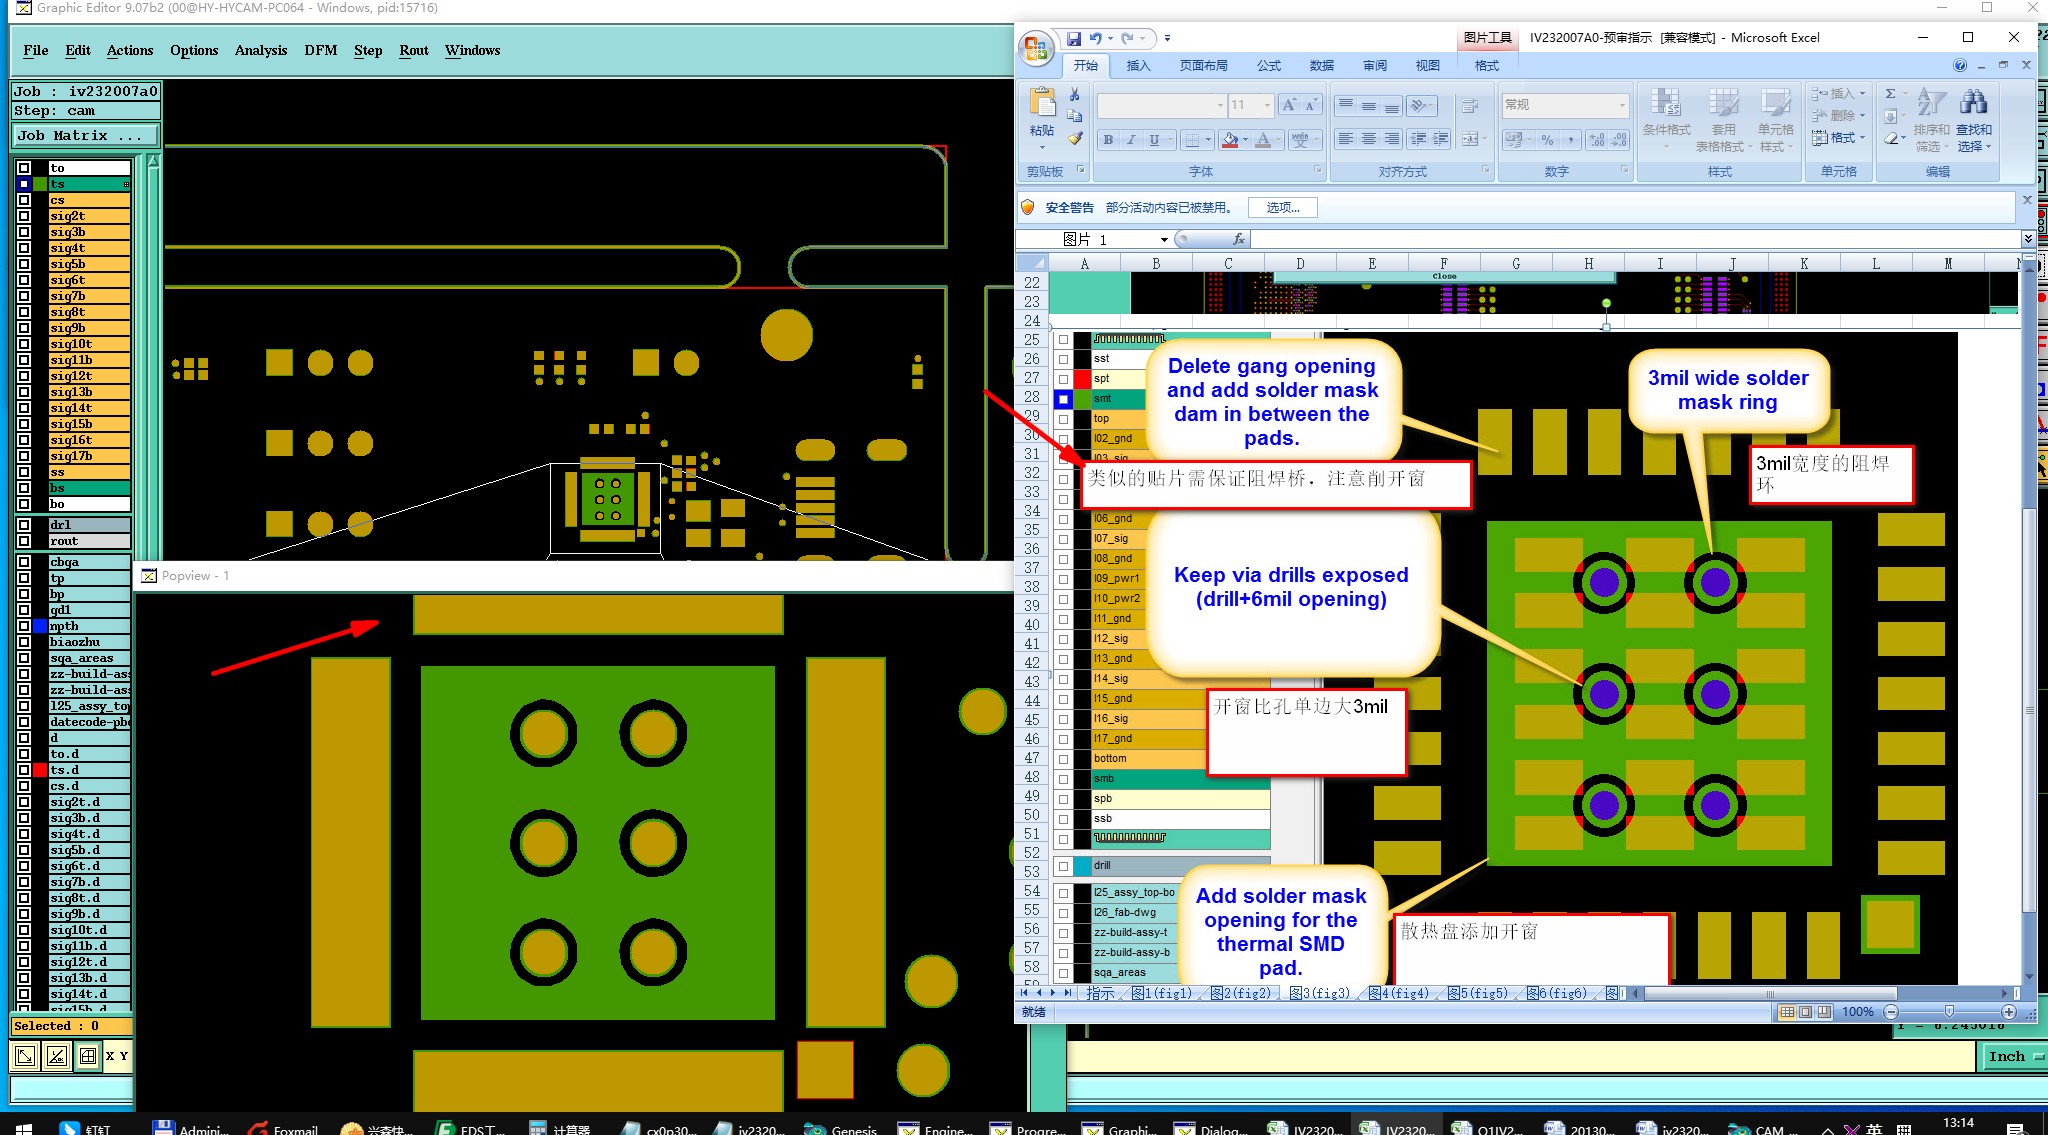Click the 选项... security options button
Image resolution: width=2048 pixels, height=1135 pixels.
point(1282,207)
